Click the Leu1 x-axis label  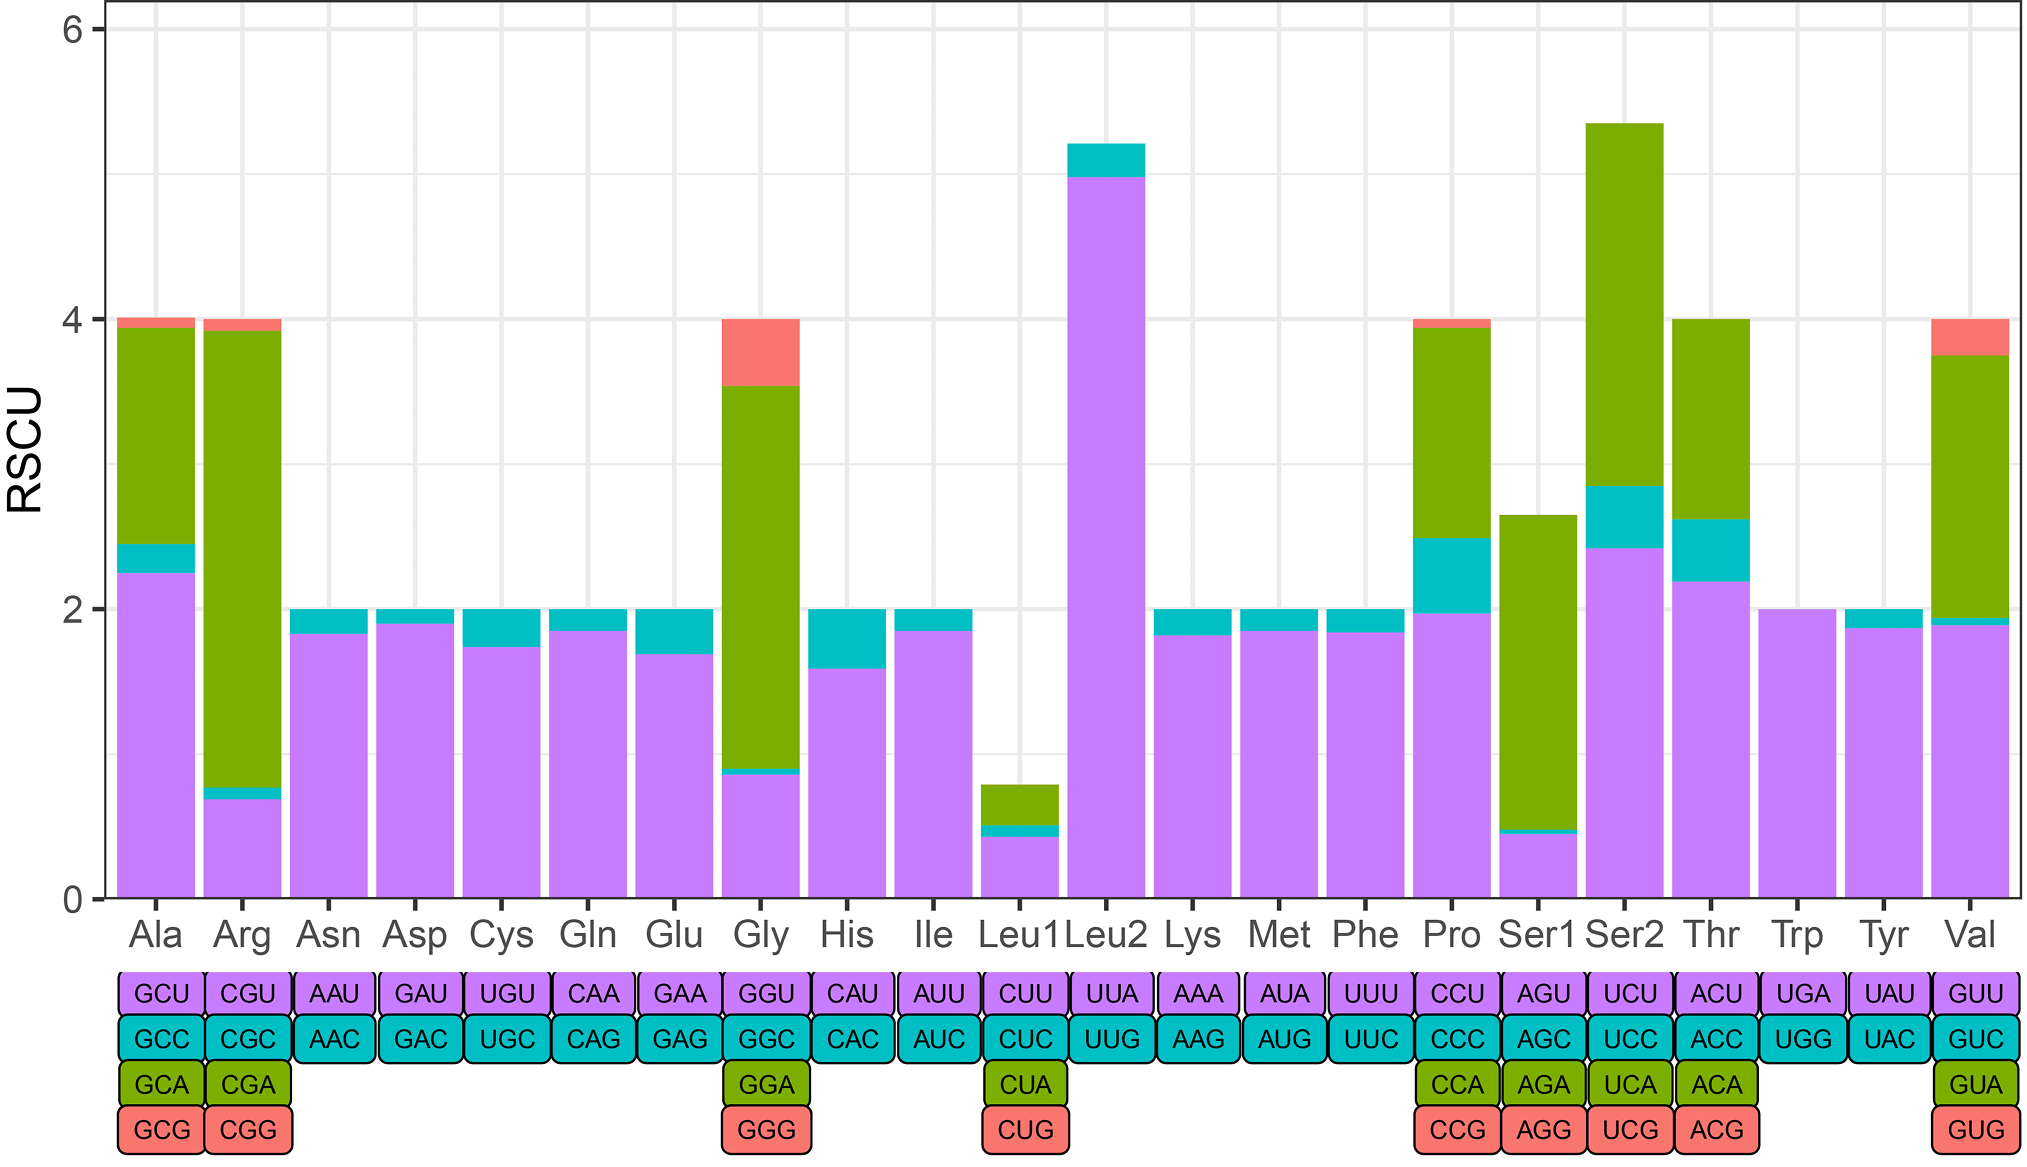click(1019, 935)
